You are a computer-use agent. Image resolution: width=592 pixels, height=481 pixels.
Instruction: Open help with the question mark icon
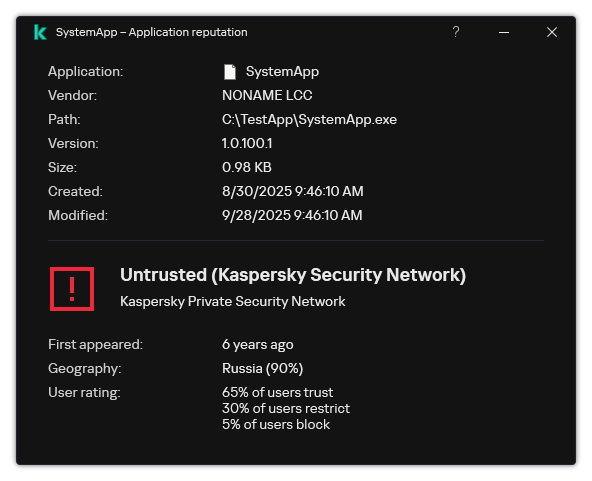pos(456,32)
